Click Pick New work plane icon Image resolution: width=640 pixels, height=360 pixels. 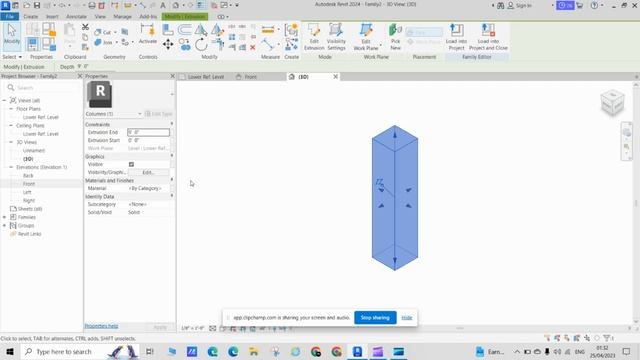point(395,36)
